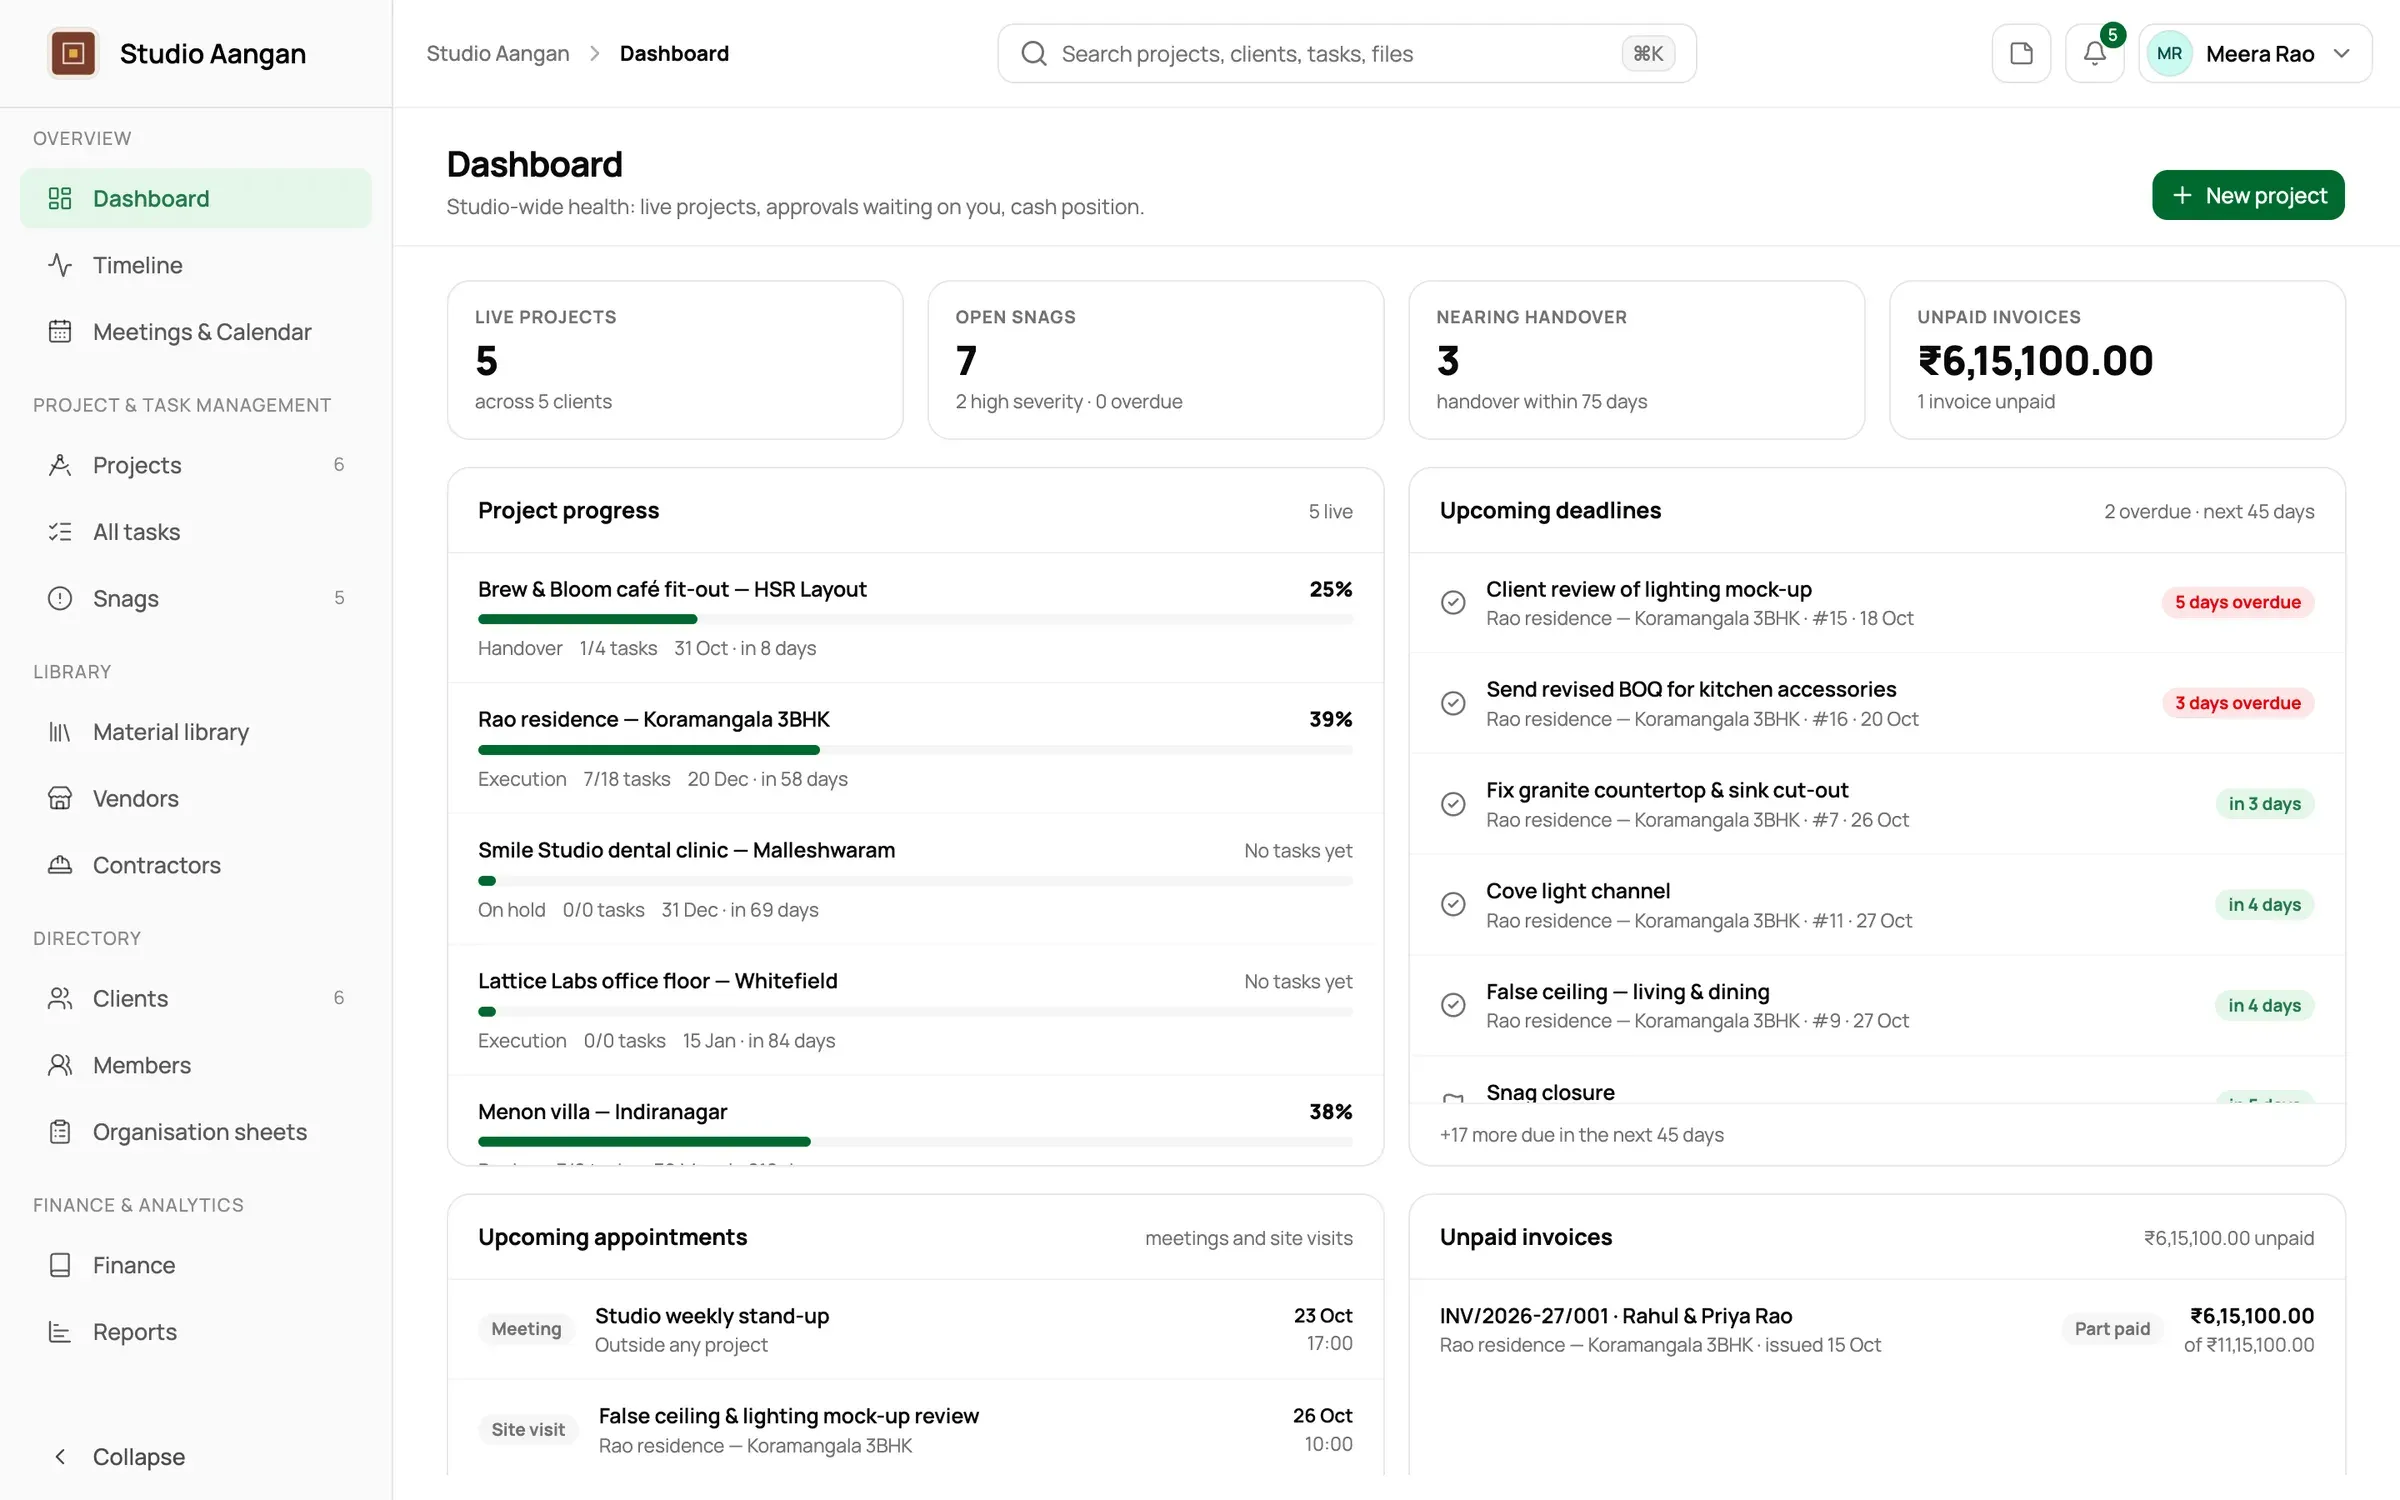Collapse the sidebar
The width and height of the screenshot is (2400, 1500).
click(196, 1457)
